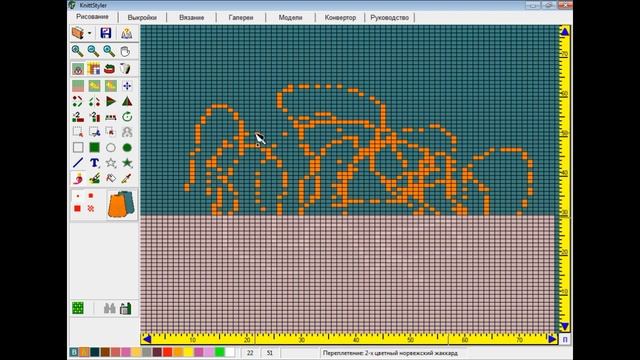Click the status bar value 51
640x360 pixels.
pyautogui.click(x=269, y=353)
